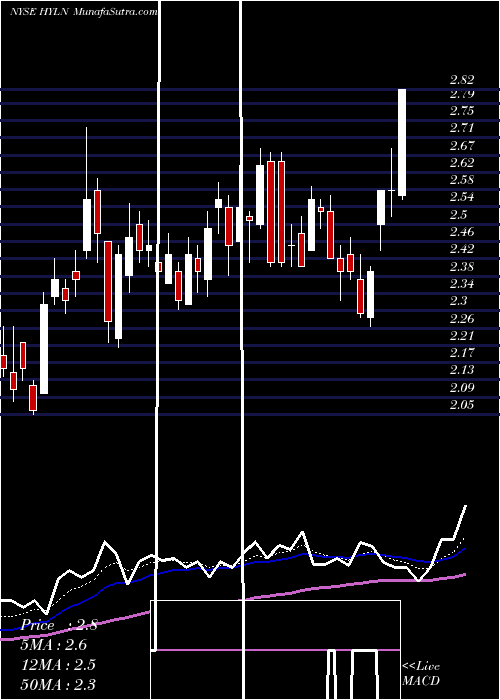Click the 2.05 price axis label
500x700 pixels.
click(x=462, y=405)
